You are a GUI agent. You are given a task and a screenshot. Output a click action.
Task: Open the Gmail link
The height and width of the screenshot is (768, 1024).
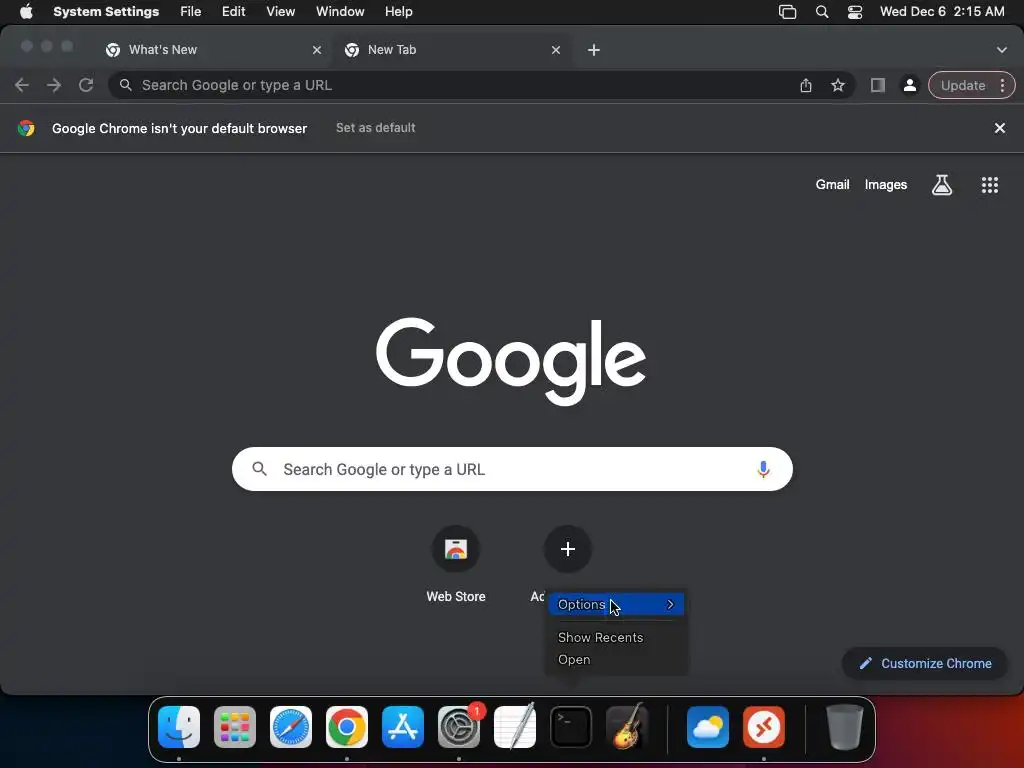tap(832, 185)
